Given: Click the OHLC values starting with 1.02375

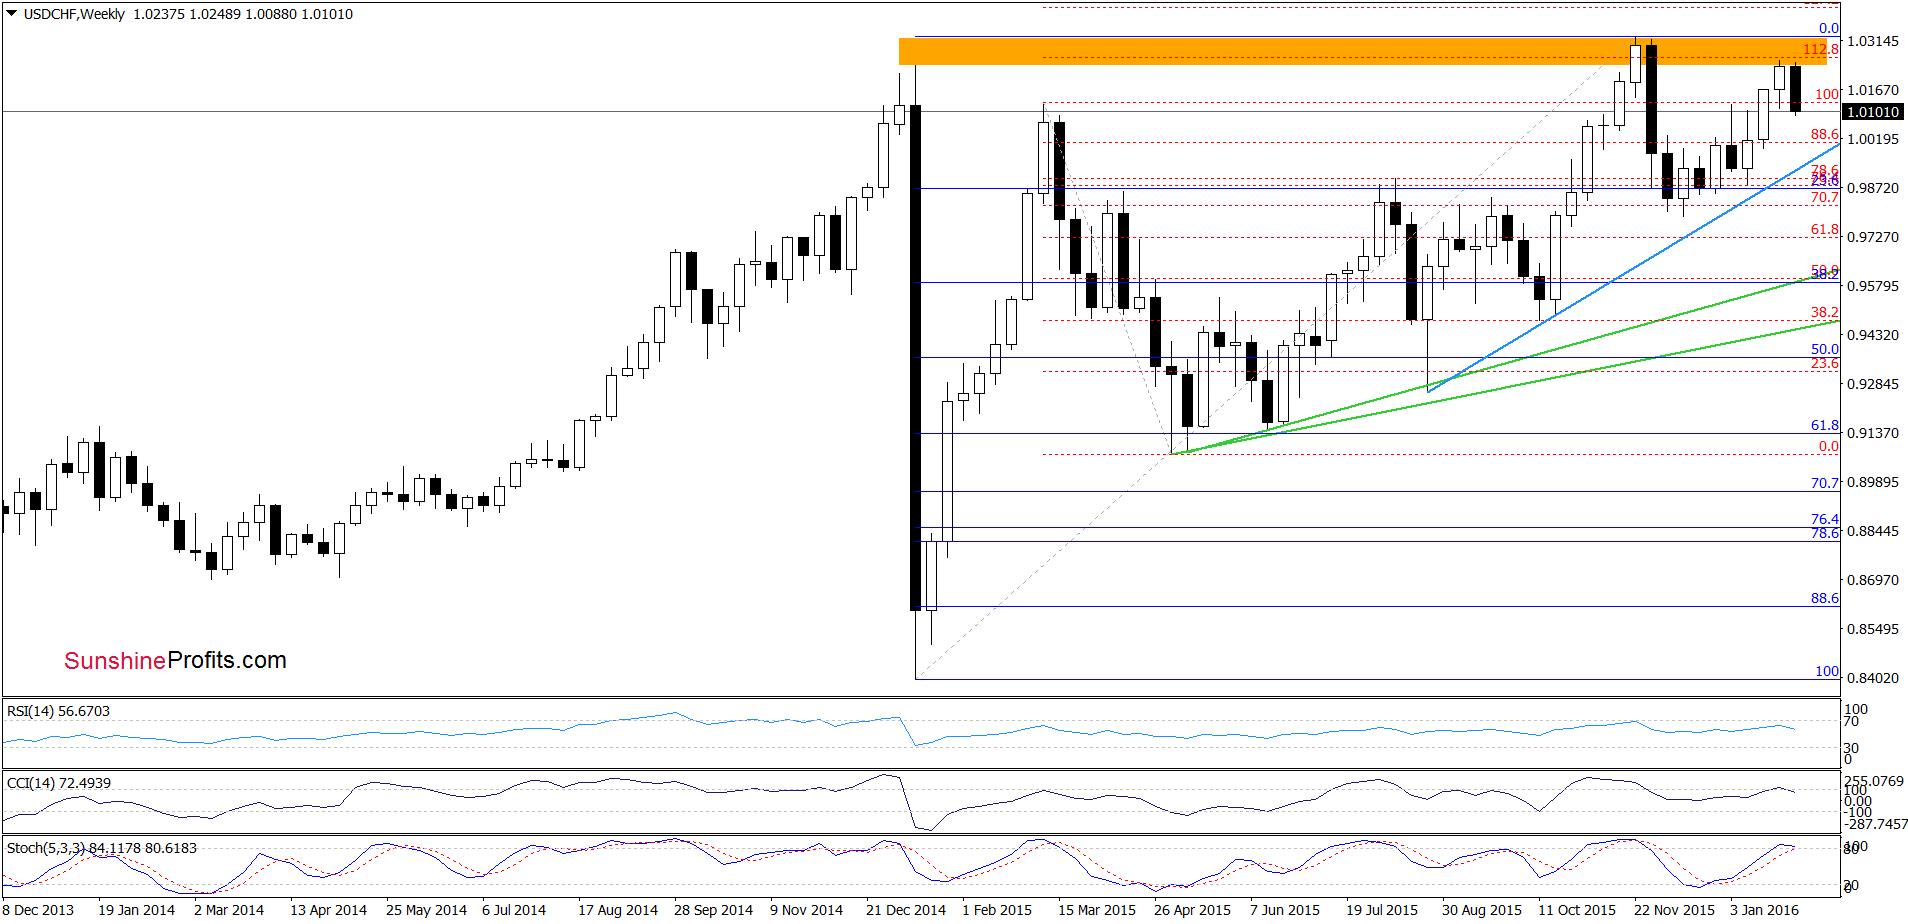Looking at the screenshot, I should click(x=243, y=14).
